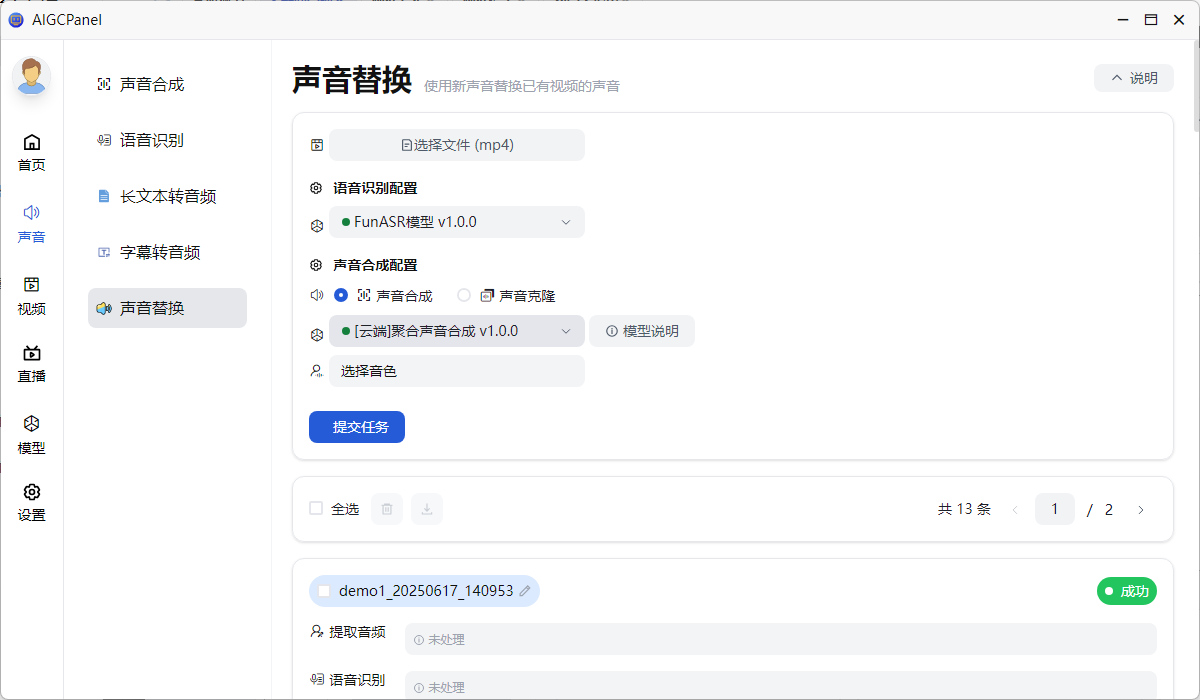
Task: Click the 选择音色 input field
Action: click(x=457, y=371)
